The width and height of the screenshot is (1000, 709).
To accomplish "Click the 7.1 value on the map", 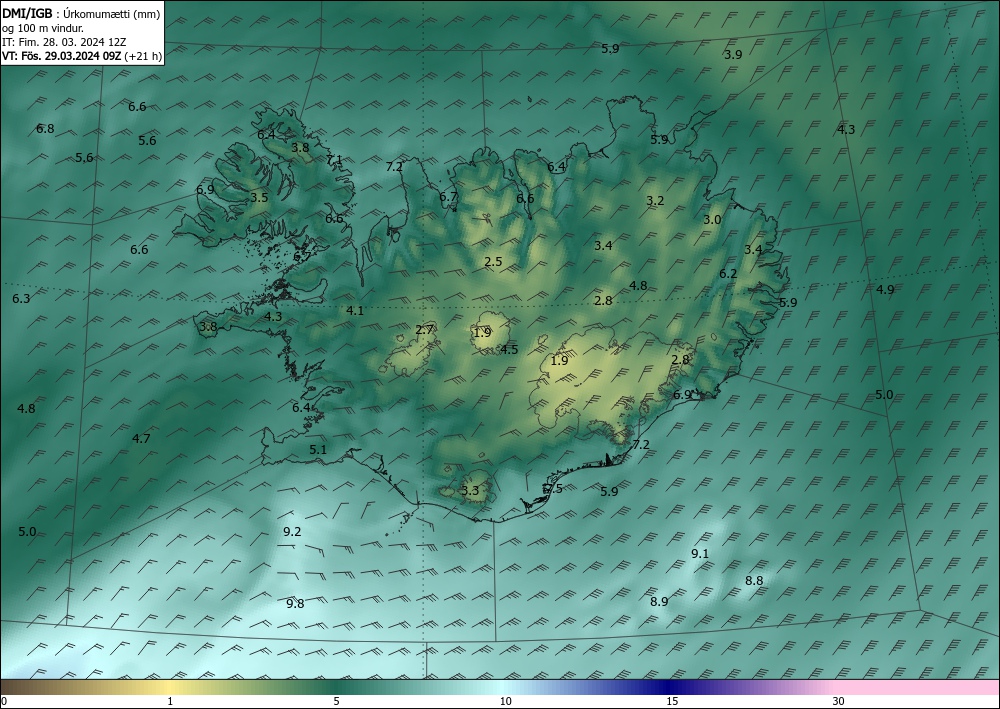I will coord(334,160).
